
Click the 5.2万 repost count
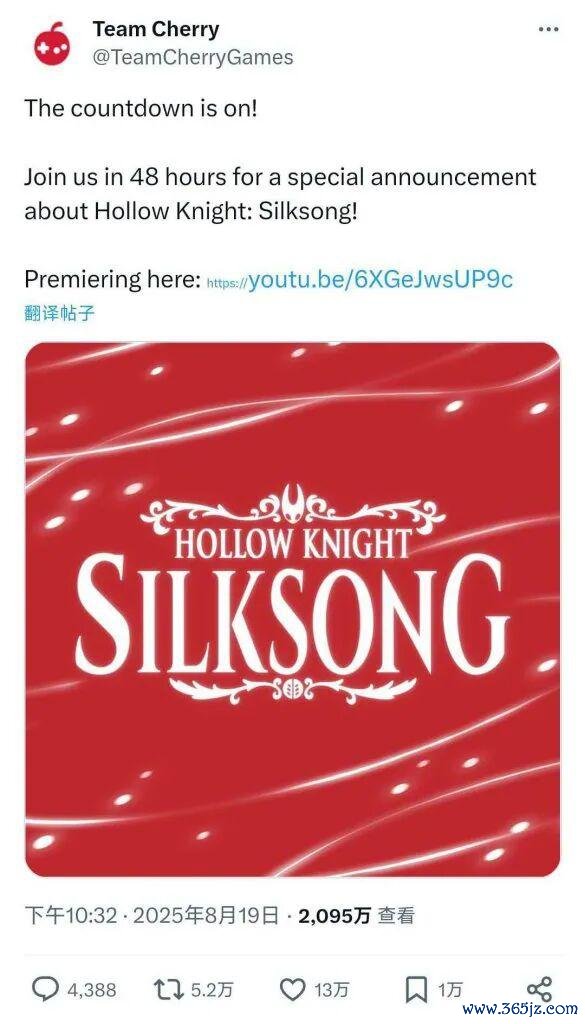212,990
